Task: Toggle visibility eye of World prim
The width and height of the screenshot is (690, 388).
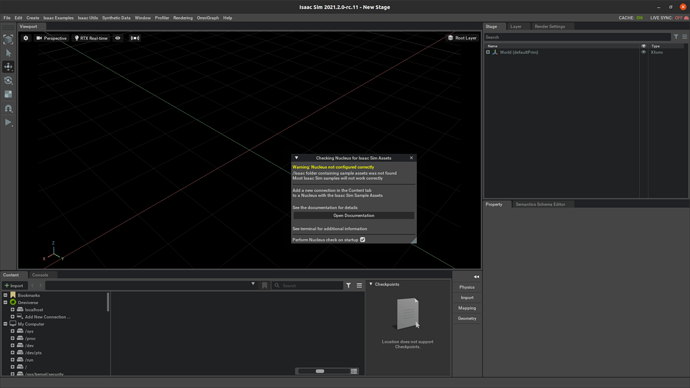Action: (x=643, y=52)
